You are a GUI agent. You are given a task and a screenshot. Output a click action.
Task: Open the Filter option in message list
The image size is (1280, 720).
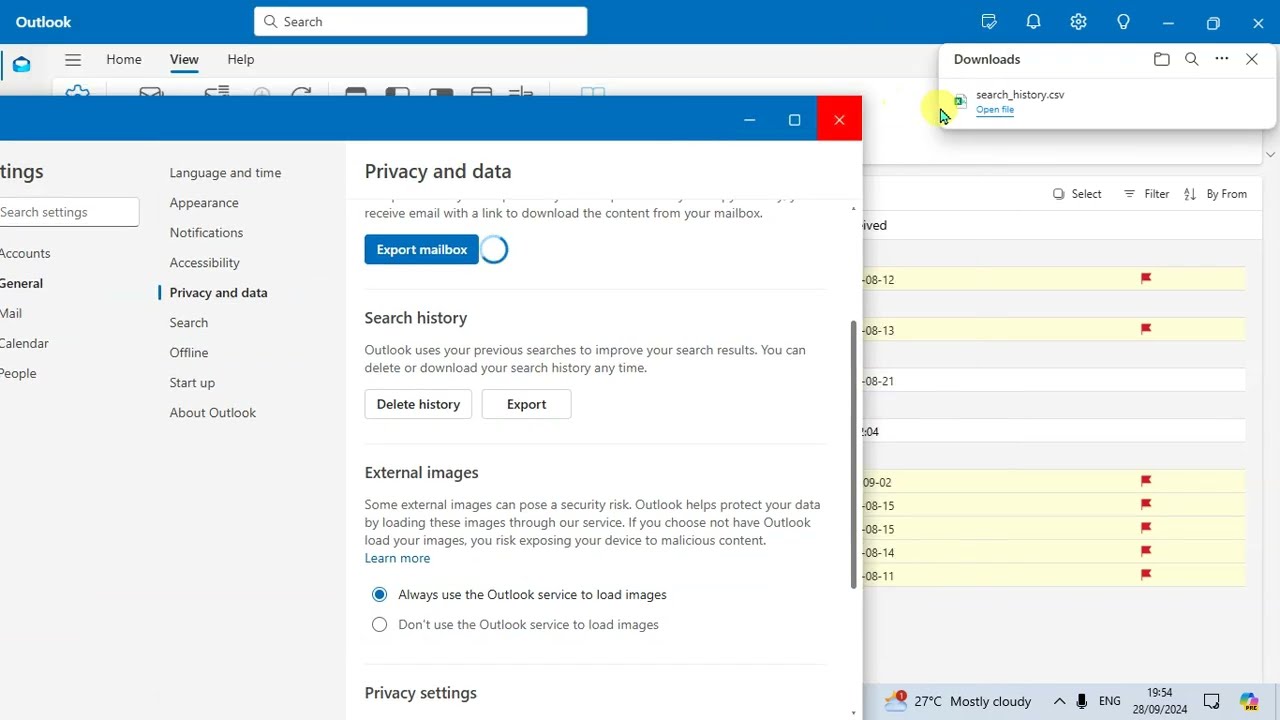point(1146,194)
